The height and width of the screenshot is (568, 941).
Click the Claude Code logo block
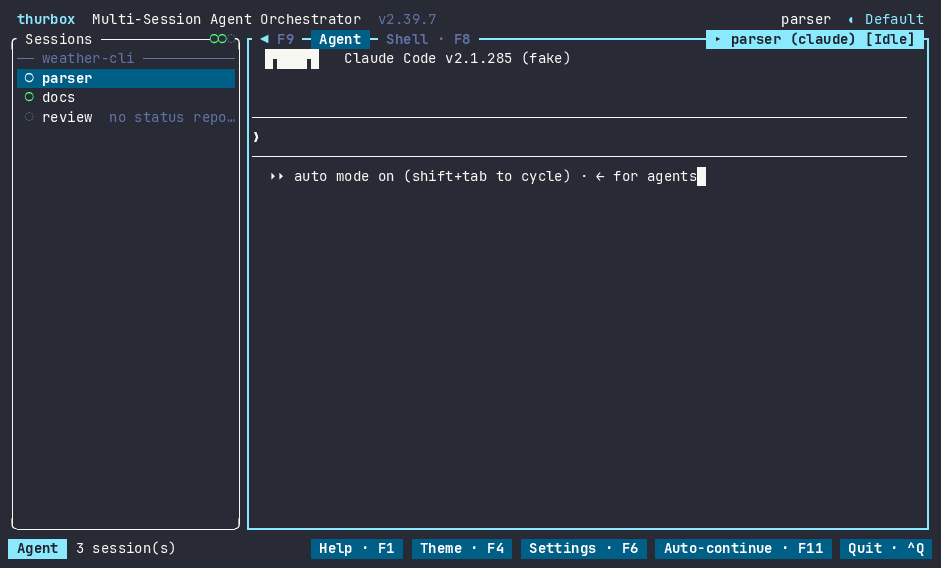[292, 59]
